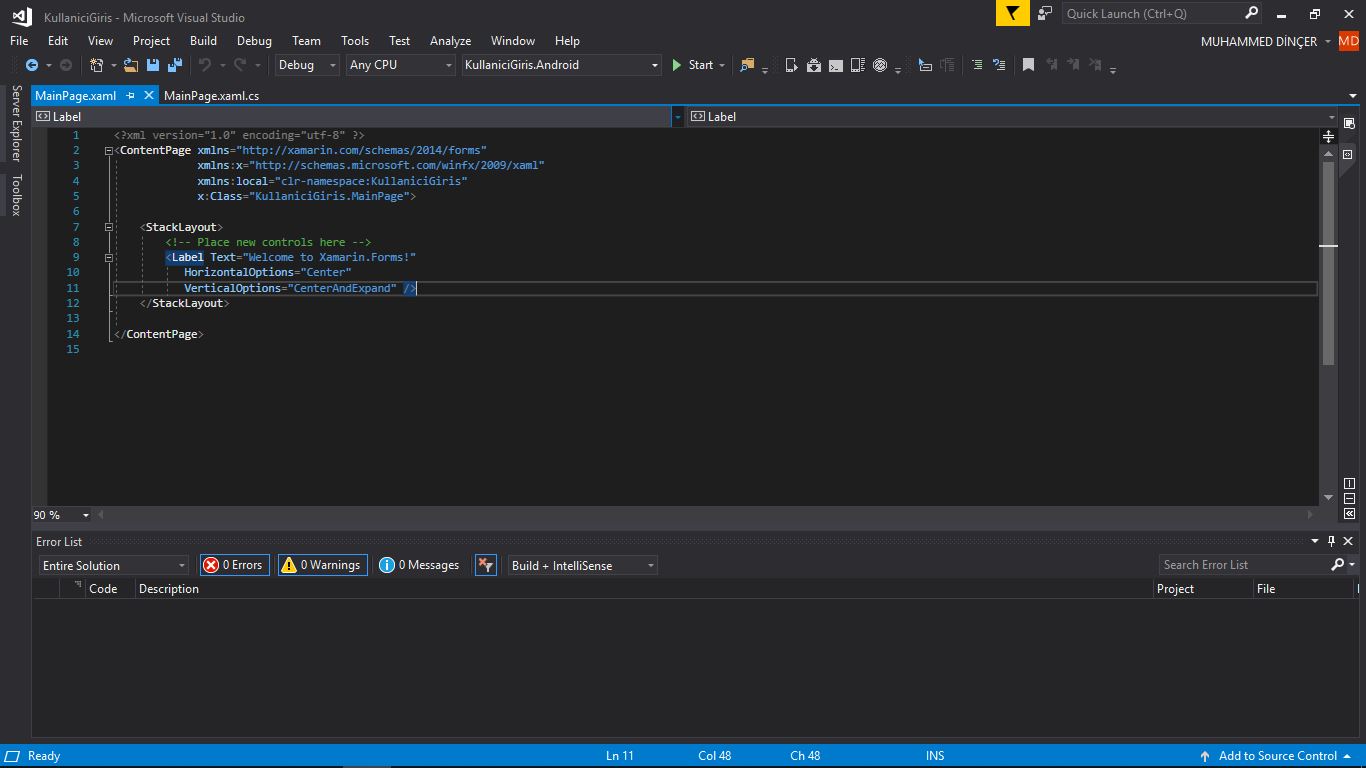1366x768 pixels.
Task: Click the Uncomment Selected Lines icon
Action: [999, 65]
